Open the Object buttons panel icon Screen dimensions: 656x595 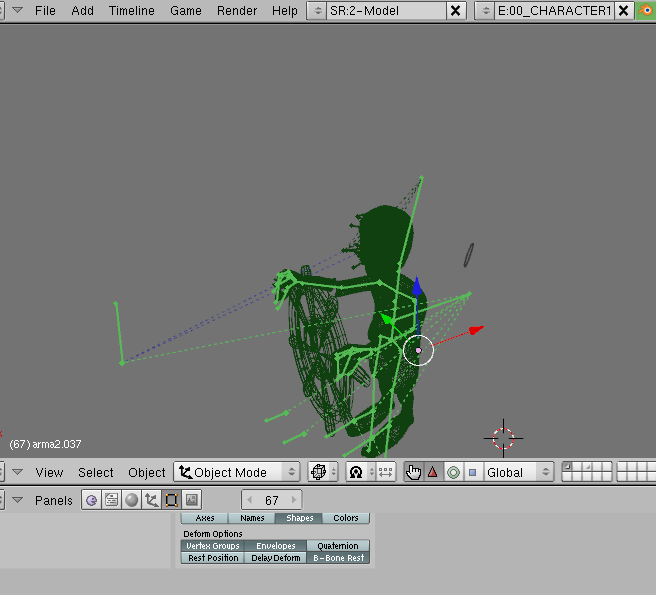(x=151, y=500)
